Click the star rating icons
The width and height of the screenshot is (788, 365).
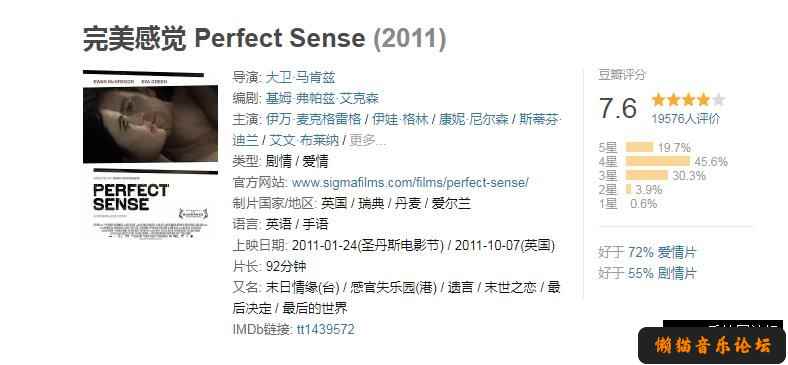pyautogui.click(x=688, y=100)
